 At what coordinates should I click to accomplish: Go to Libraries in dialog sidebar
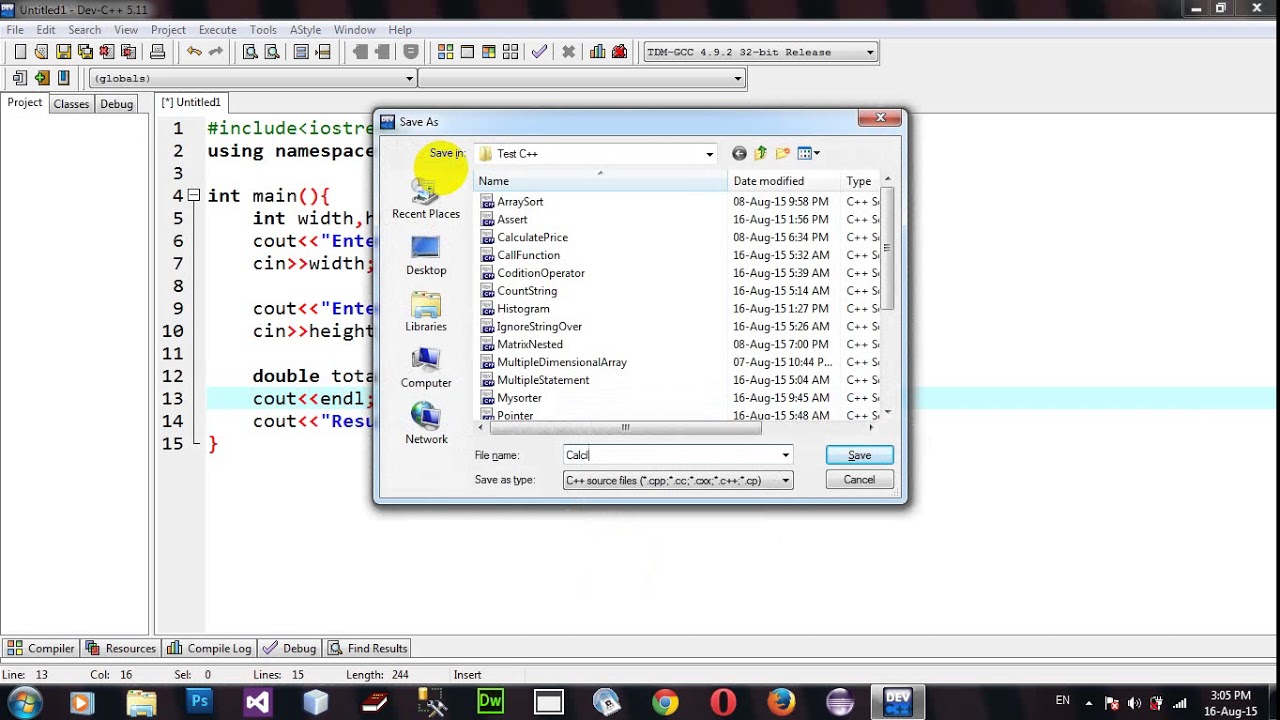point(426,312)
